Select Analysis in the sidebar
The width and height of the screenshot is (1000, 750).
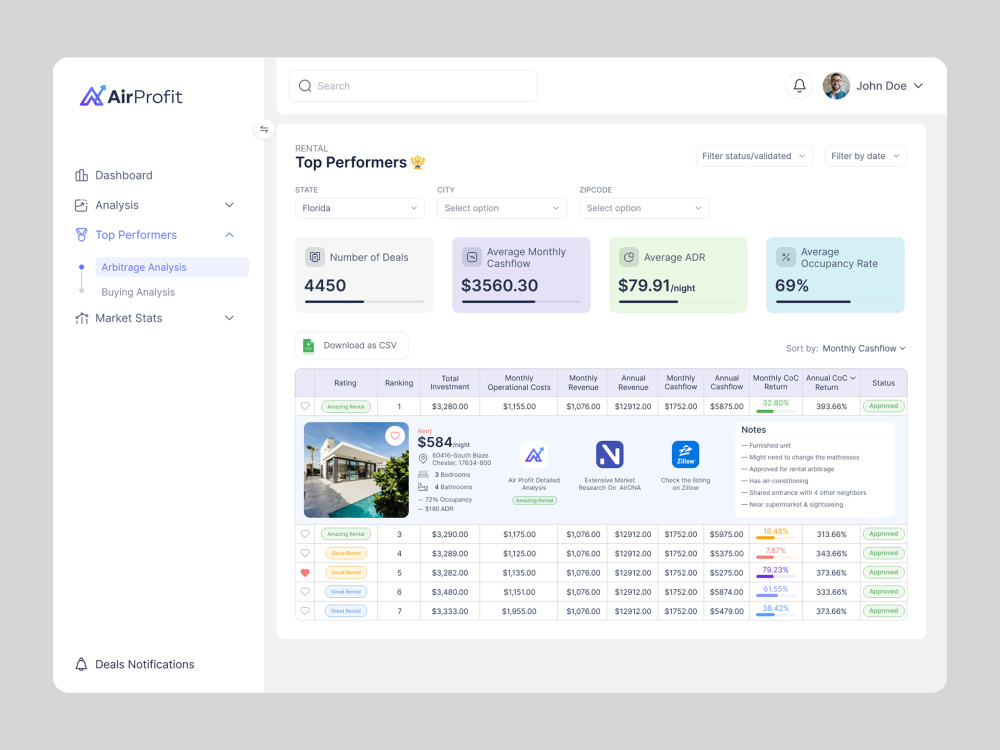tap(117, 205)
